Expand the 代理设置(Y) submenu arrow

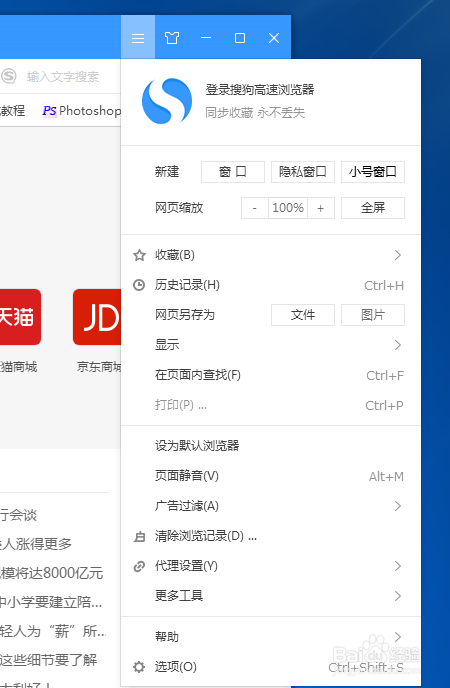click(398, 566)
